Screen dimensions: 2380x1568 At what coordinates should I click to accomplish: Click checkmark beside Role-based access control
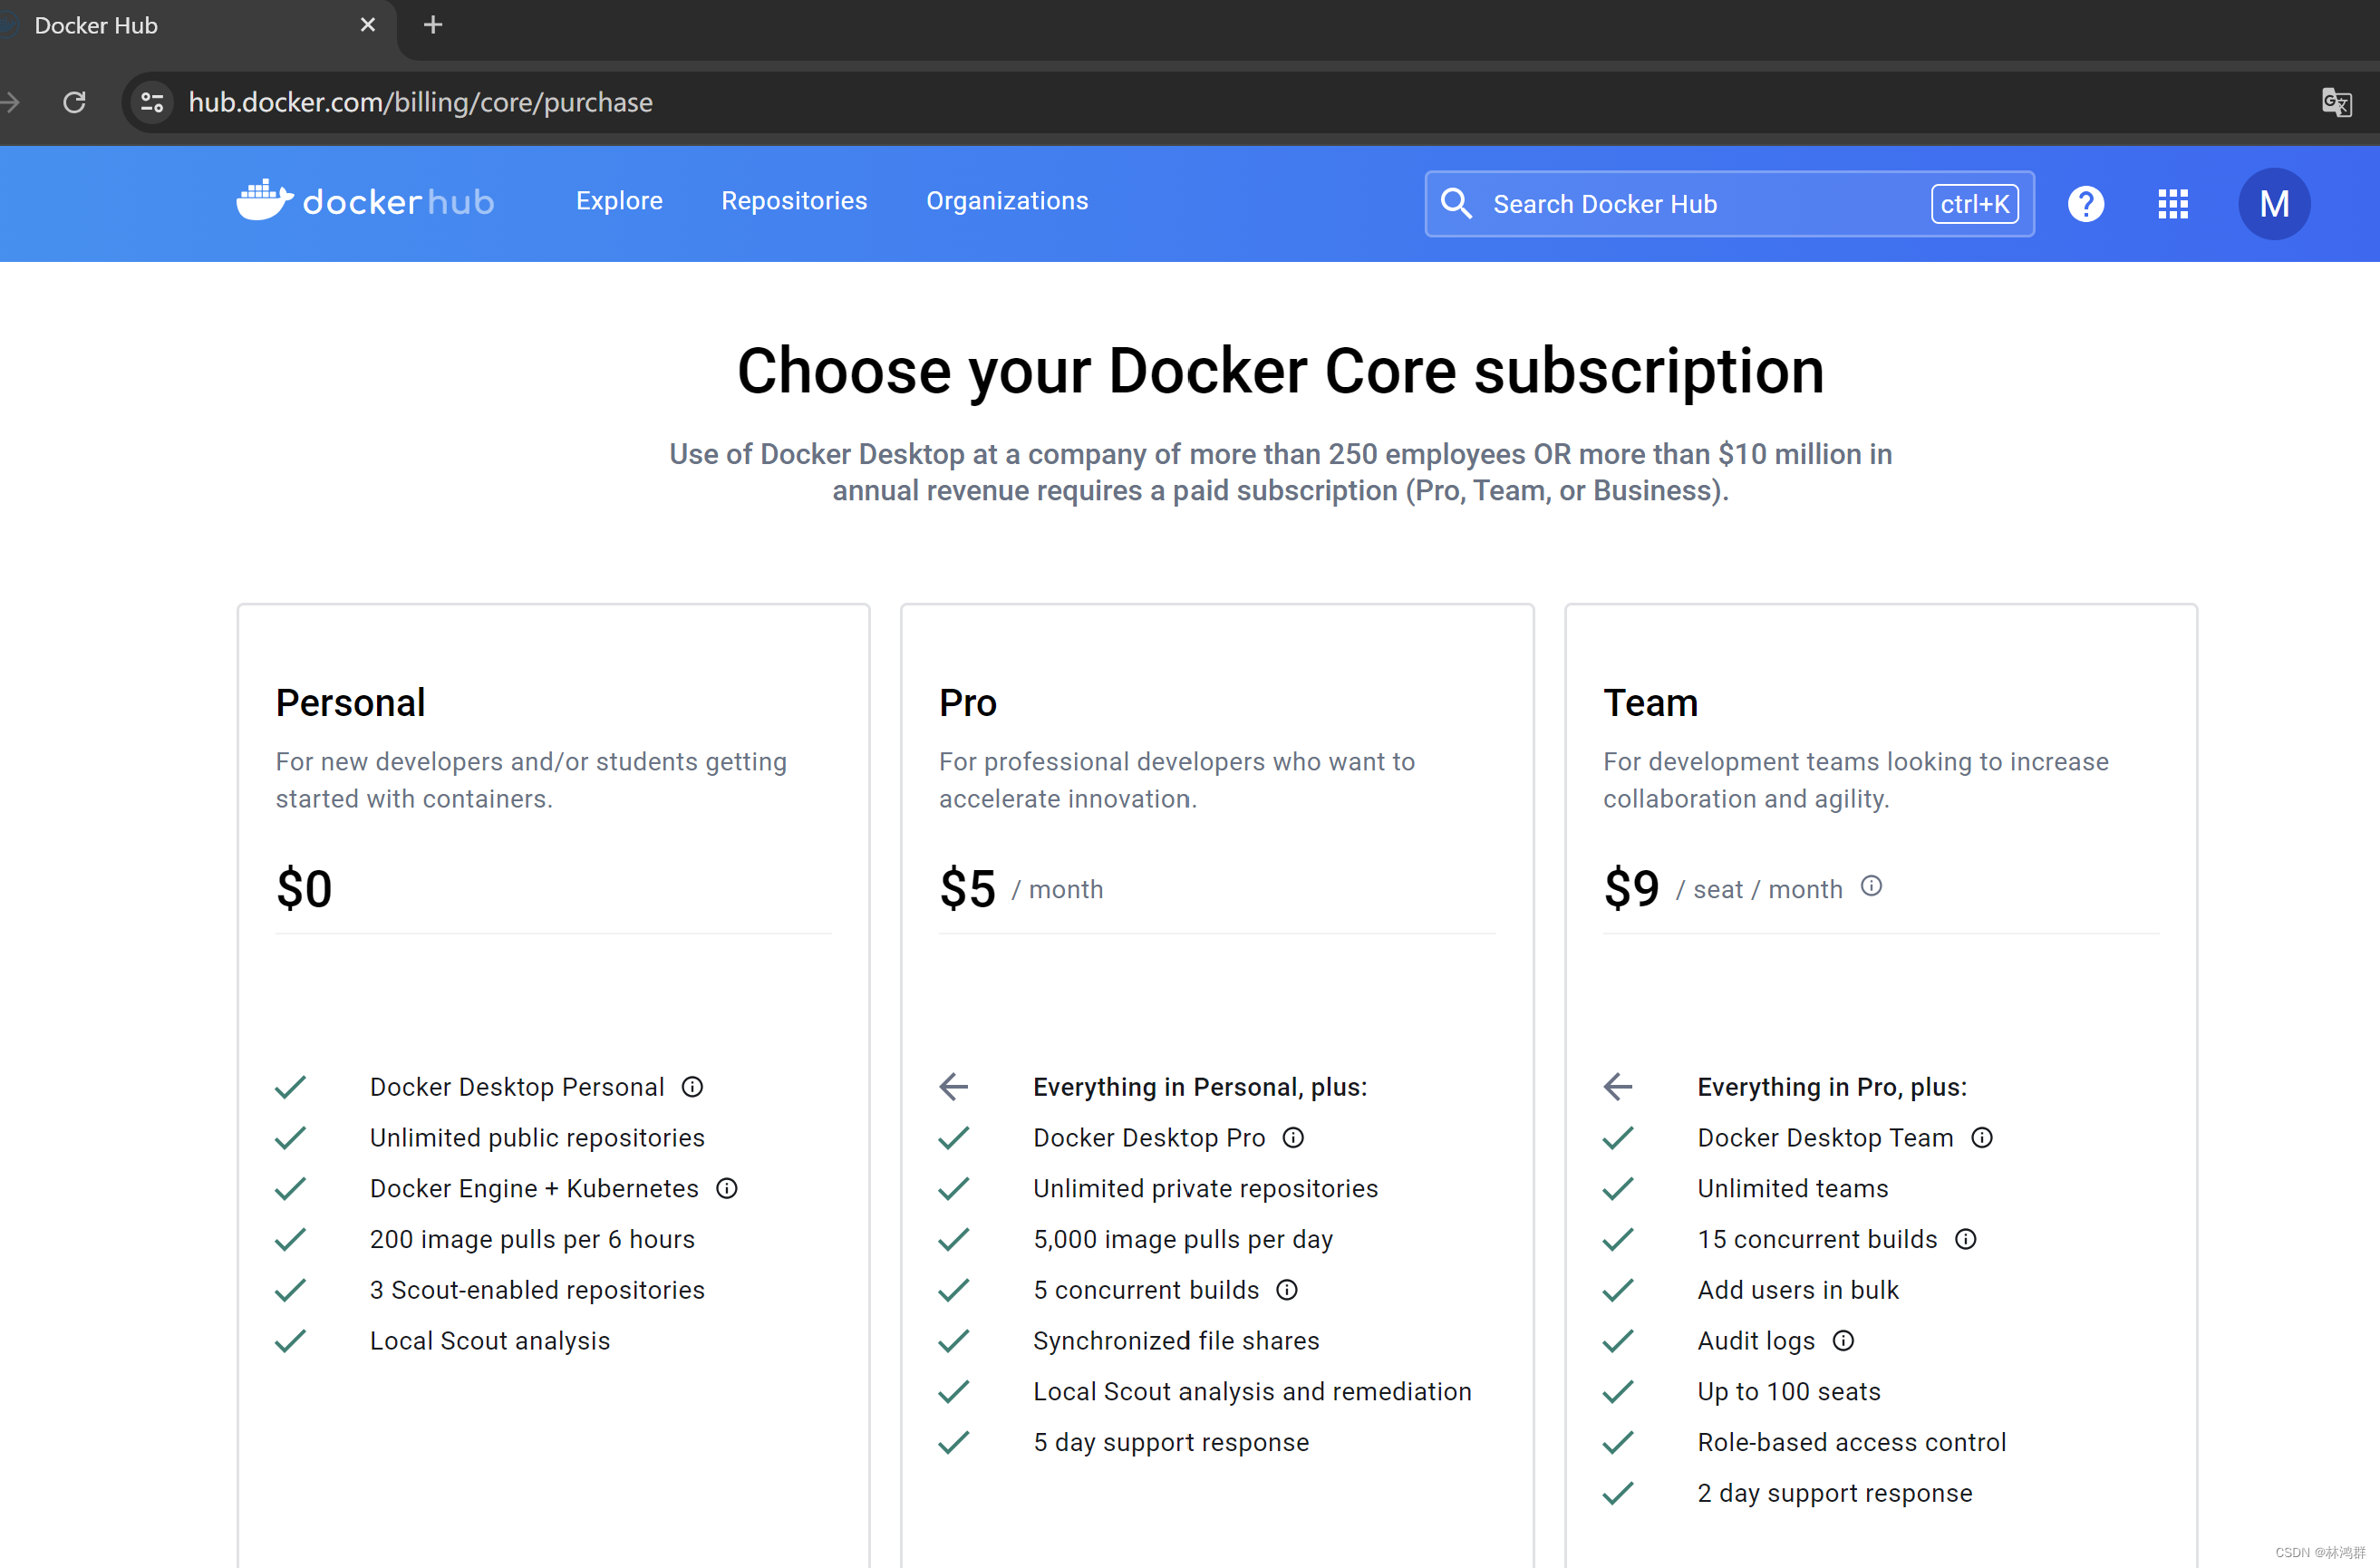[x=1618, y=1442]
